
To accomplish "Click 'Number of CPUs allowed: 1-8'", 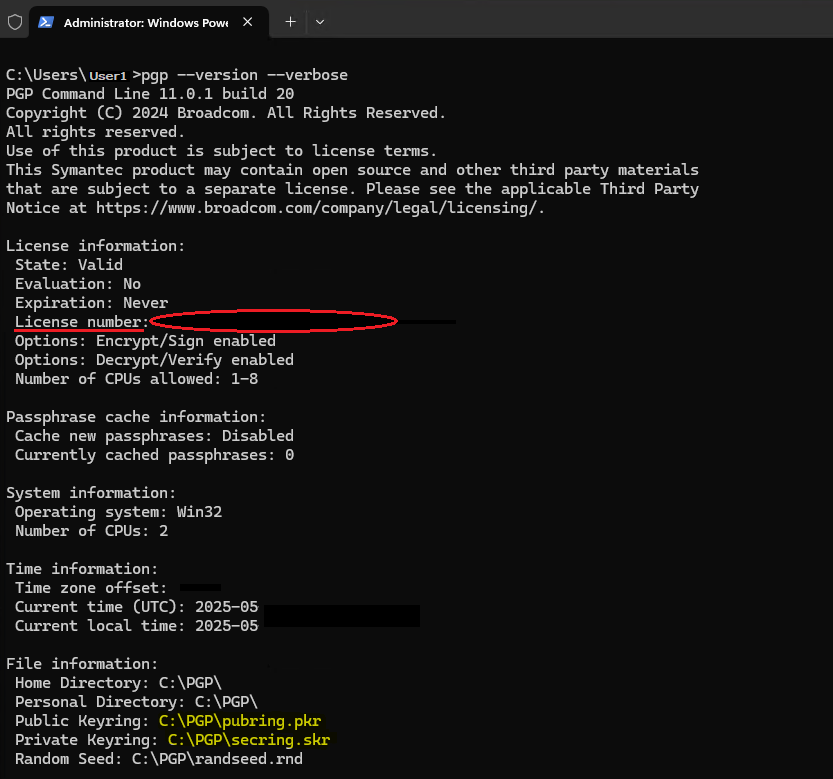I will [x=137, y=379].
